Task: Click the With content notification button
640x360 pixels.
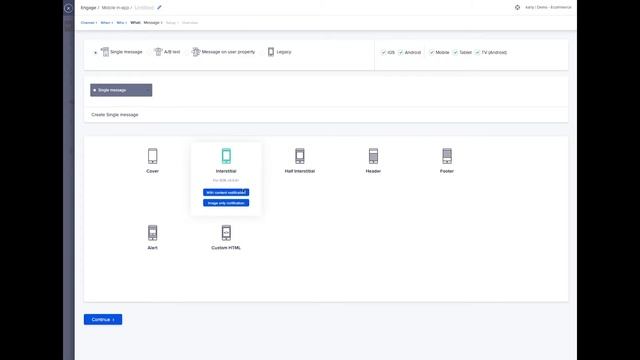Action: click(226, 192)
